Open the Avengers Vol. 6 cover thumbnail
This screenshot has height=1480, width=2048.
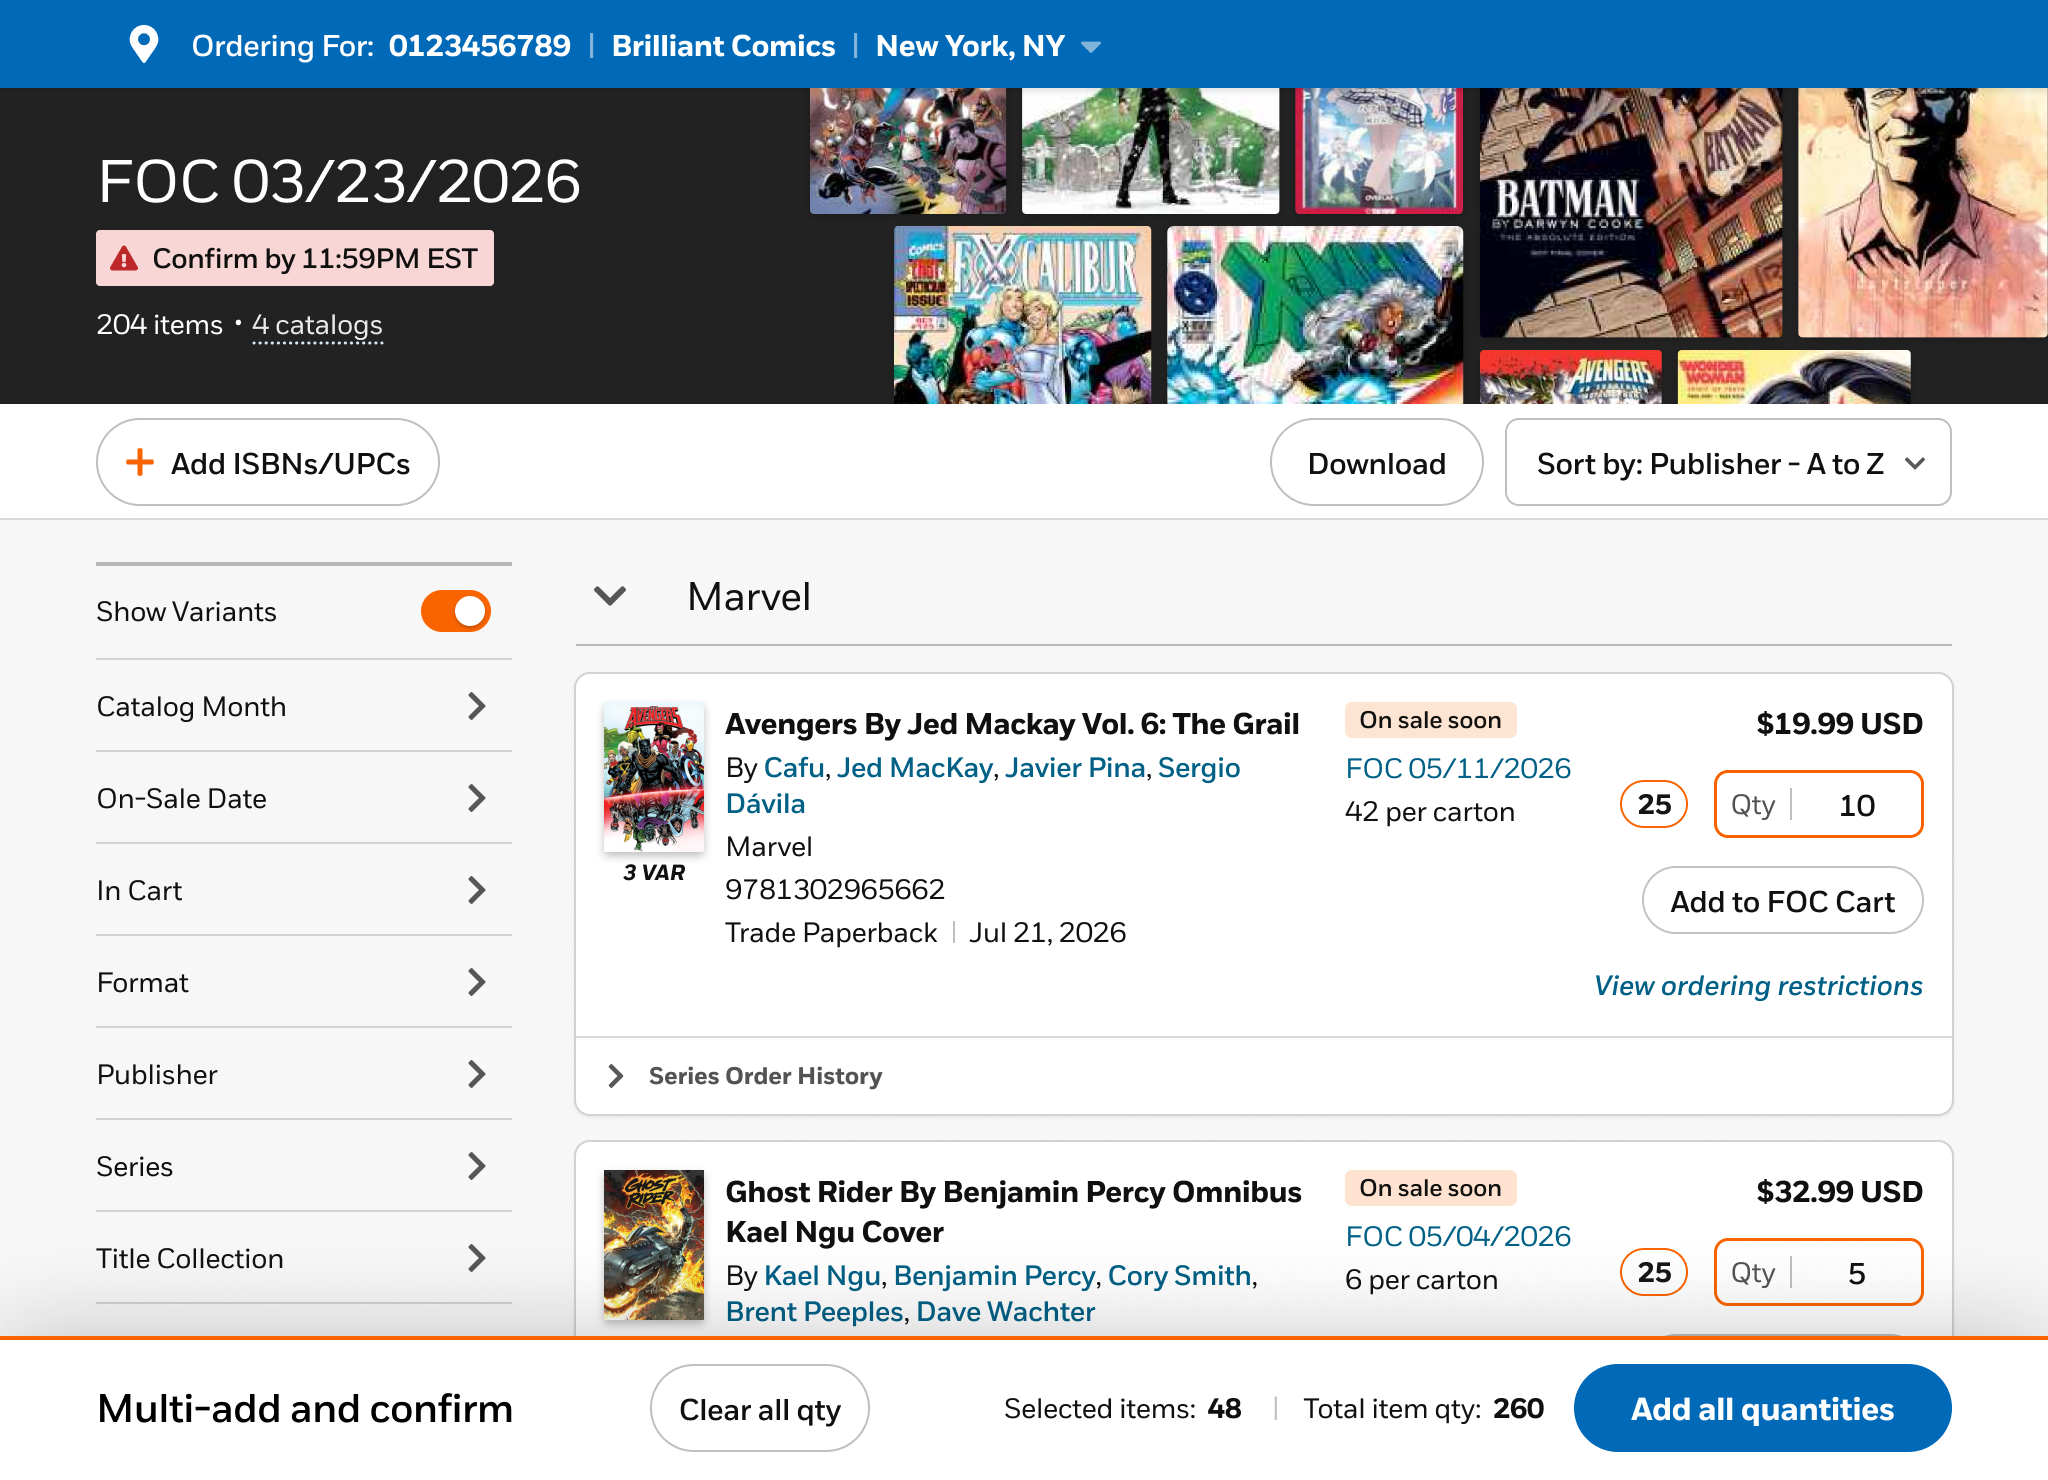point(654,777)
